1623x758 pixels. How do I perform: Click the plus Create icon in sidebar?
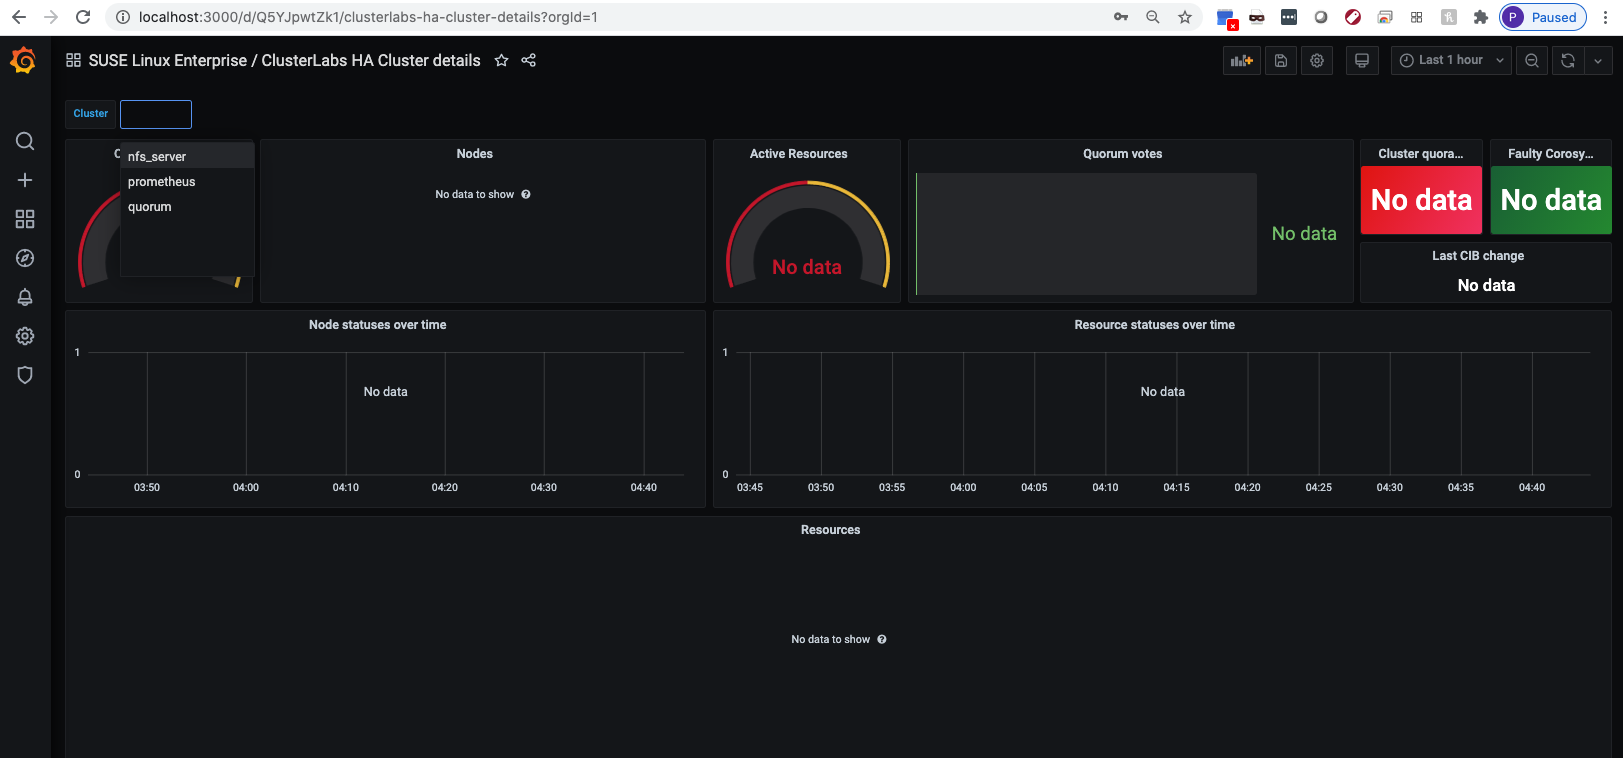tap(25, 180)
